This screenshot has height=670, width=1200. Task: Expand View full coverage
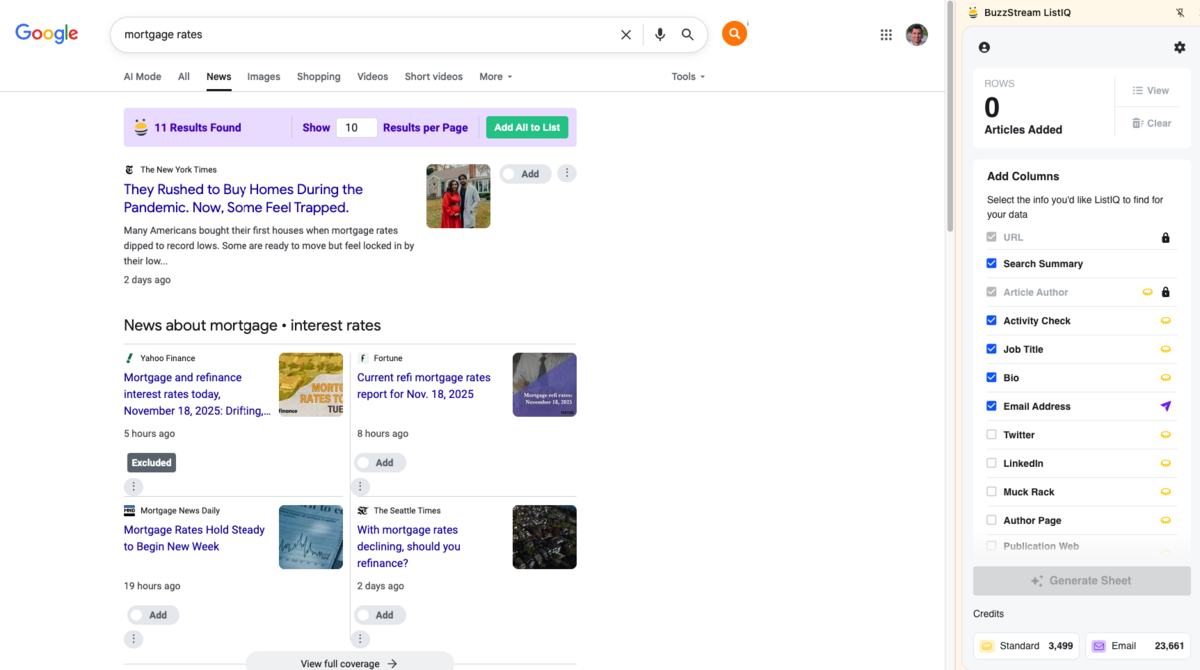tap(349, 663)
